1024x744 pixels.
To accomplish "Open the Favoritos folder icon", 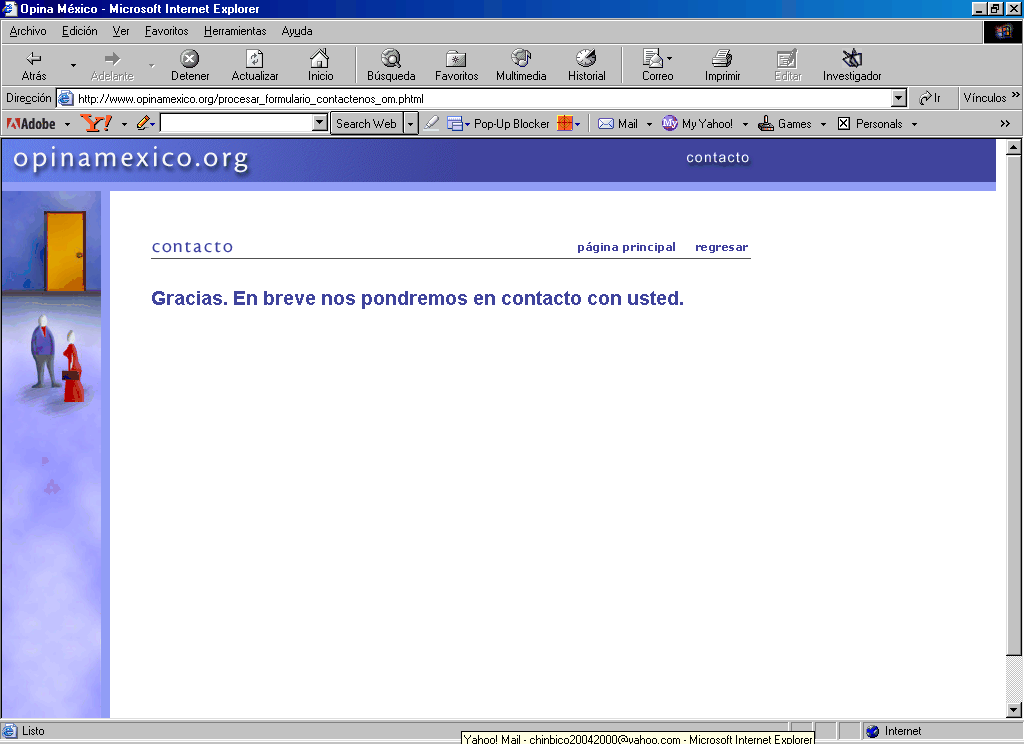I will click(x=456, y=59).
